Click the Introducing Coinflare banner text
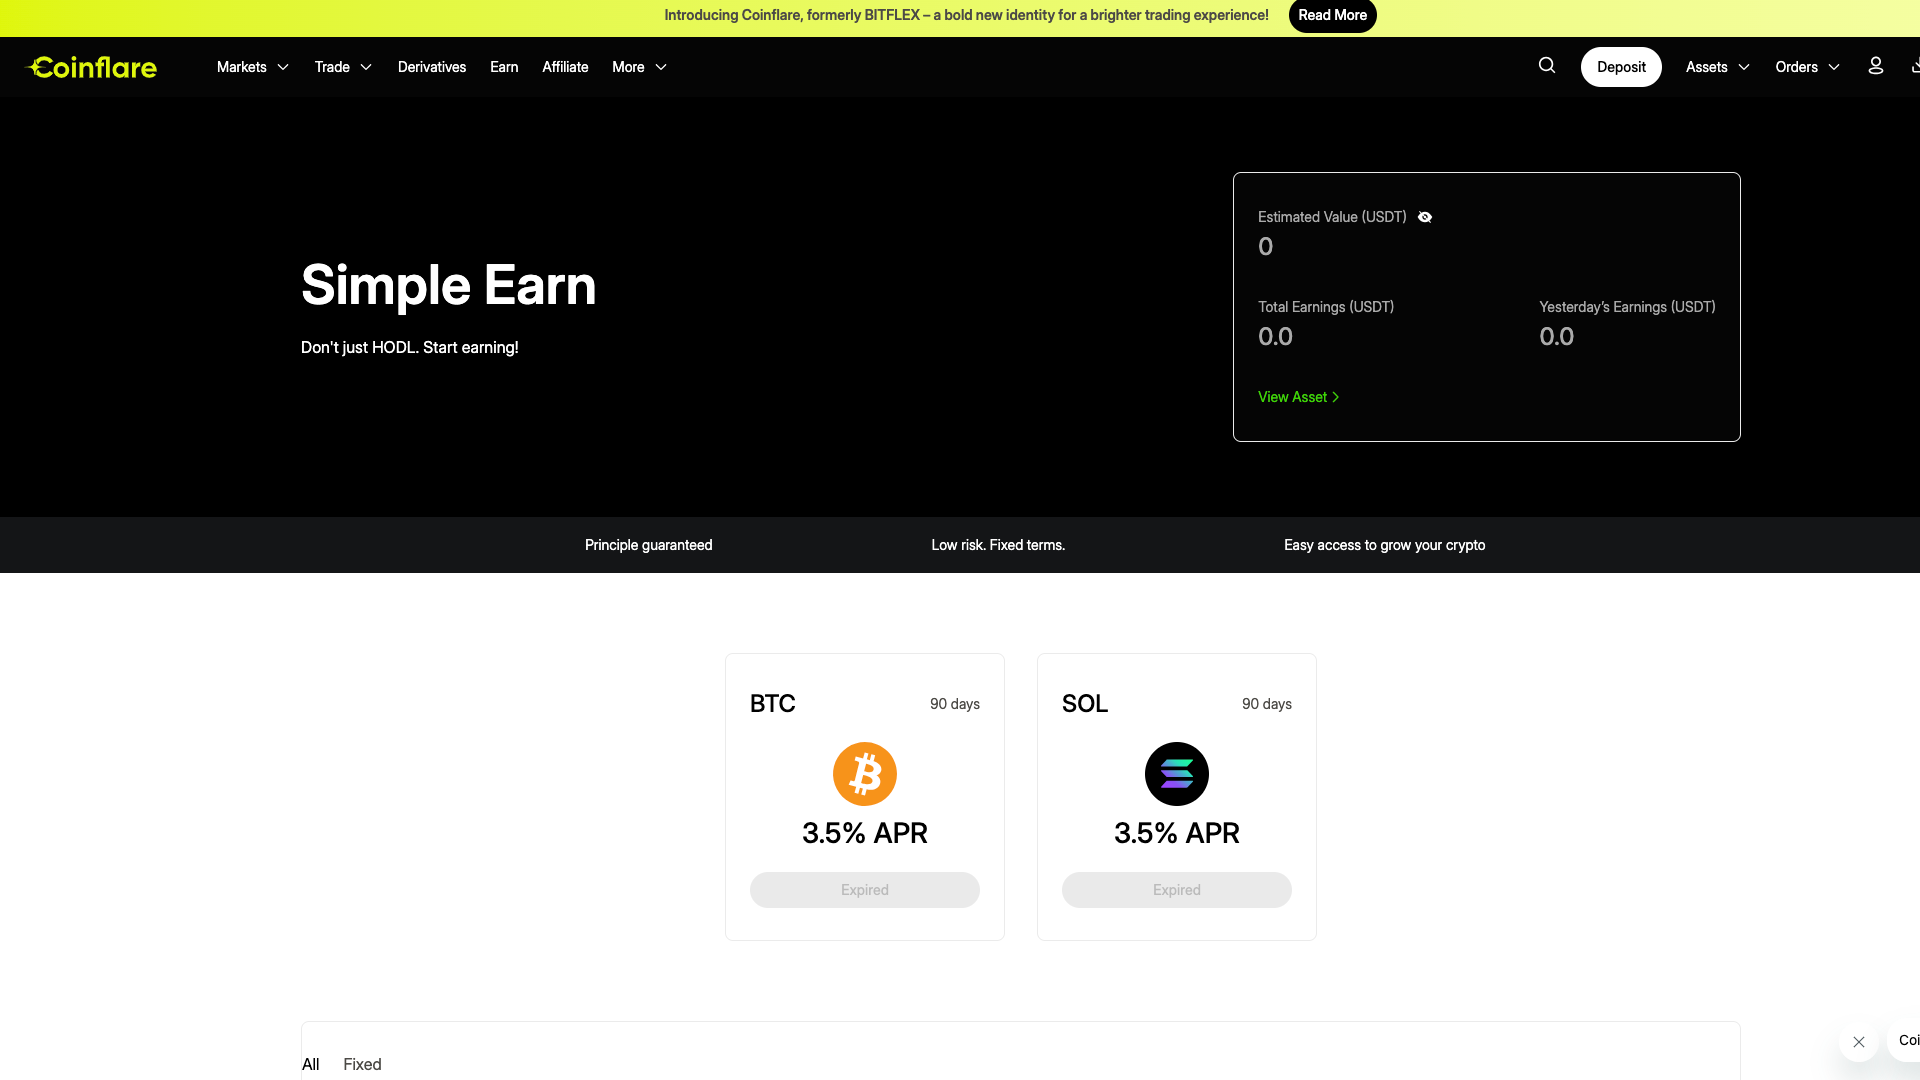This screenshot has width=1920, height=1080. pos(966,15)
